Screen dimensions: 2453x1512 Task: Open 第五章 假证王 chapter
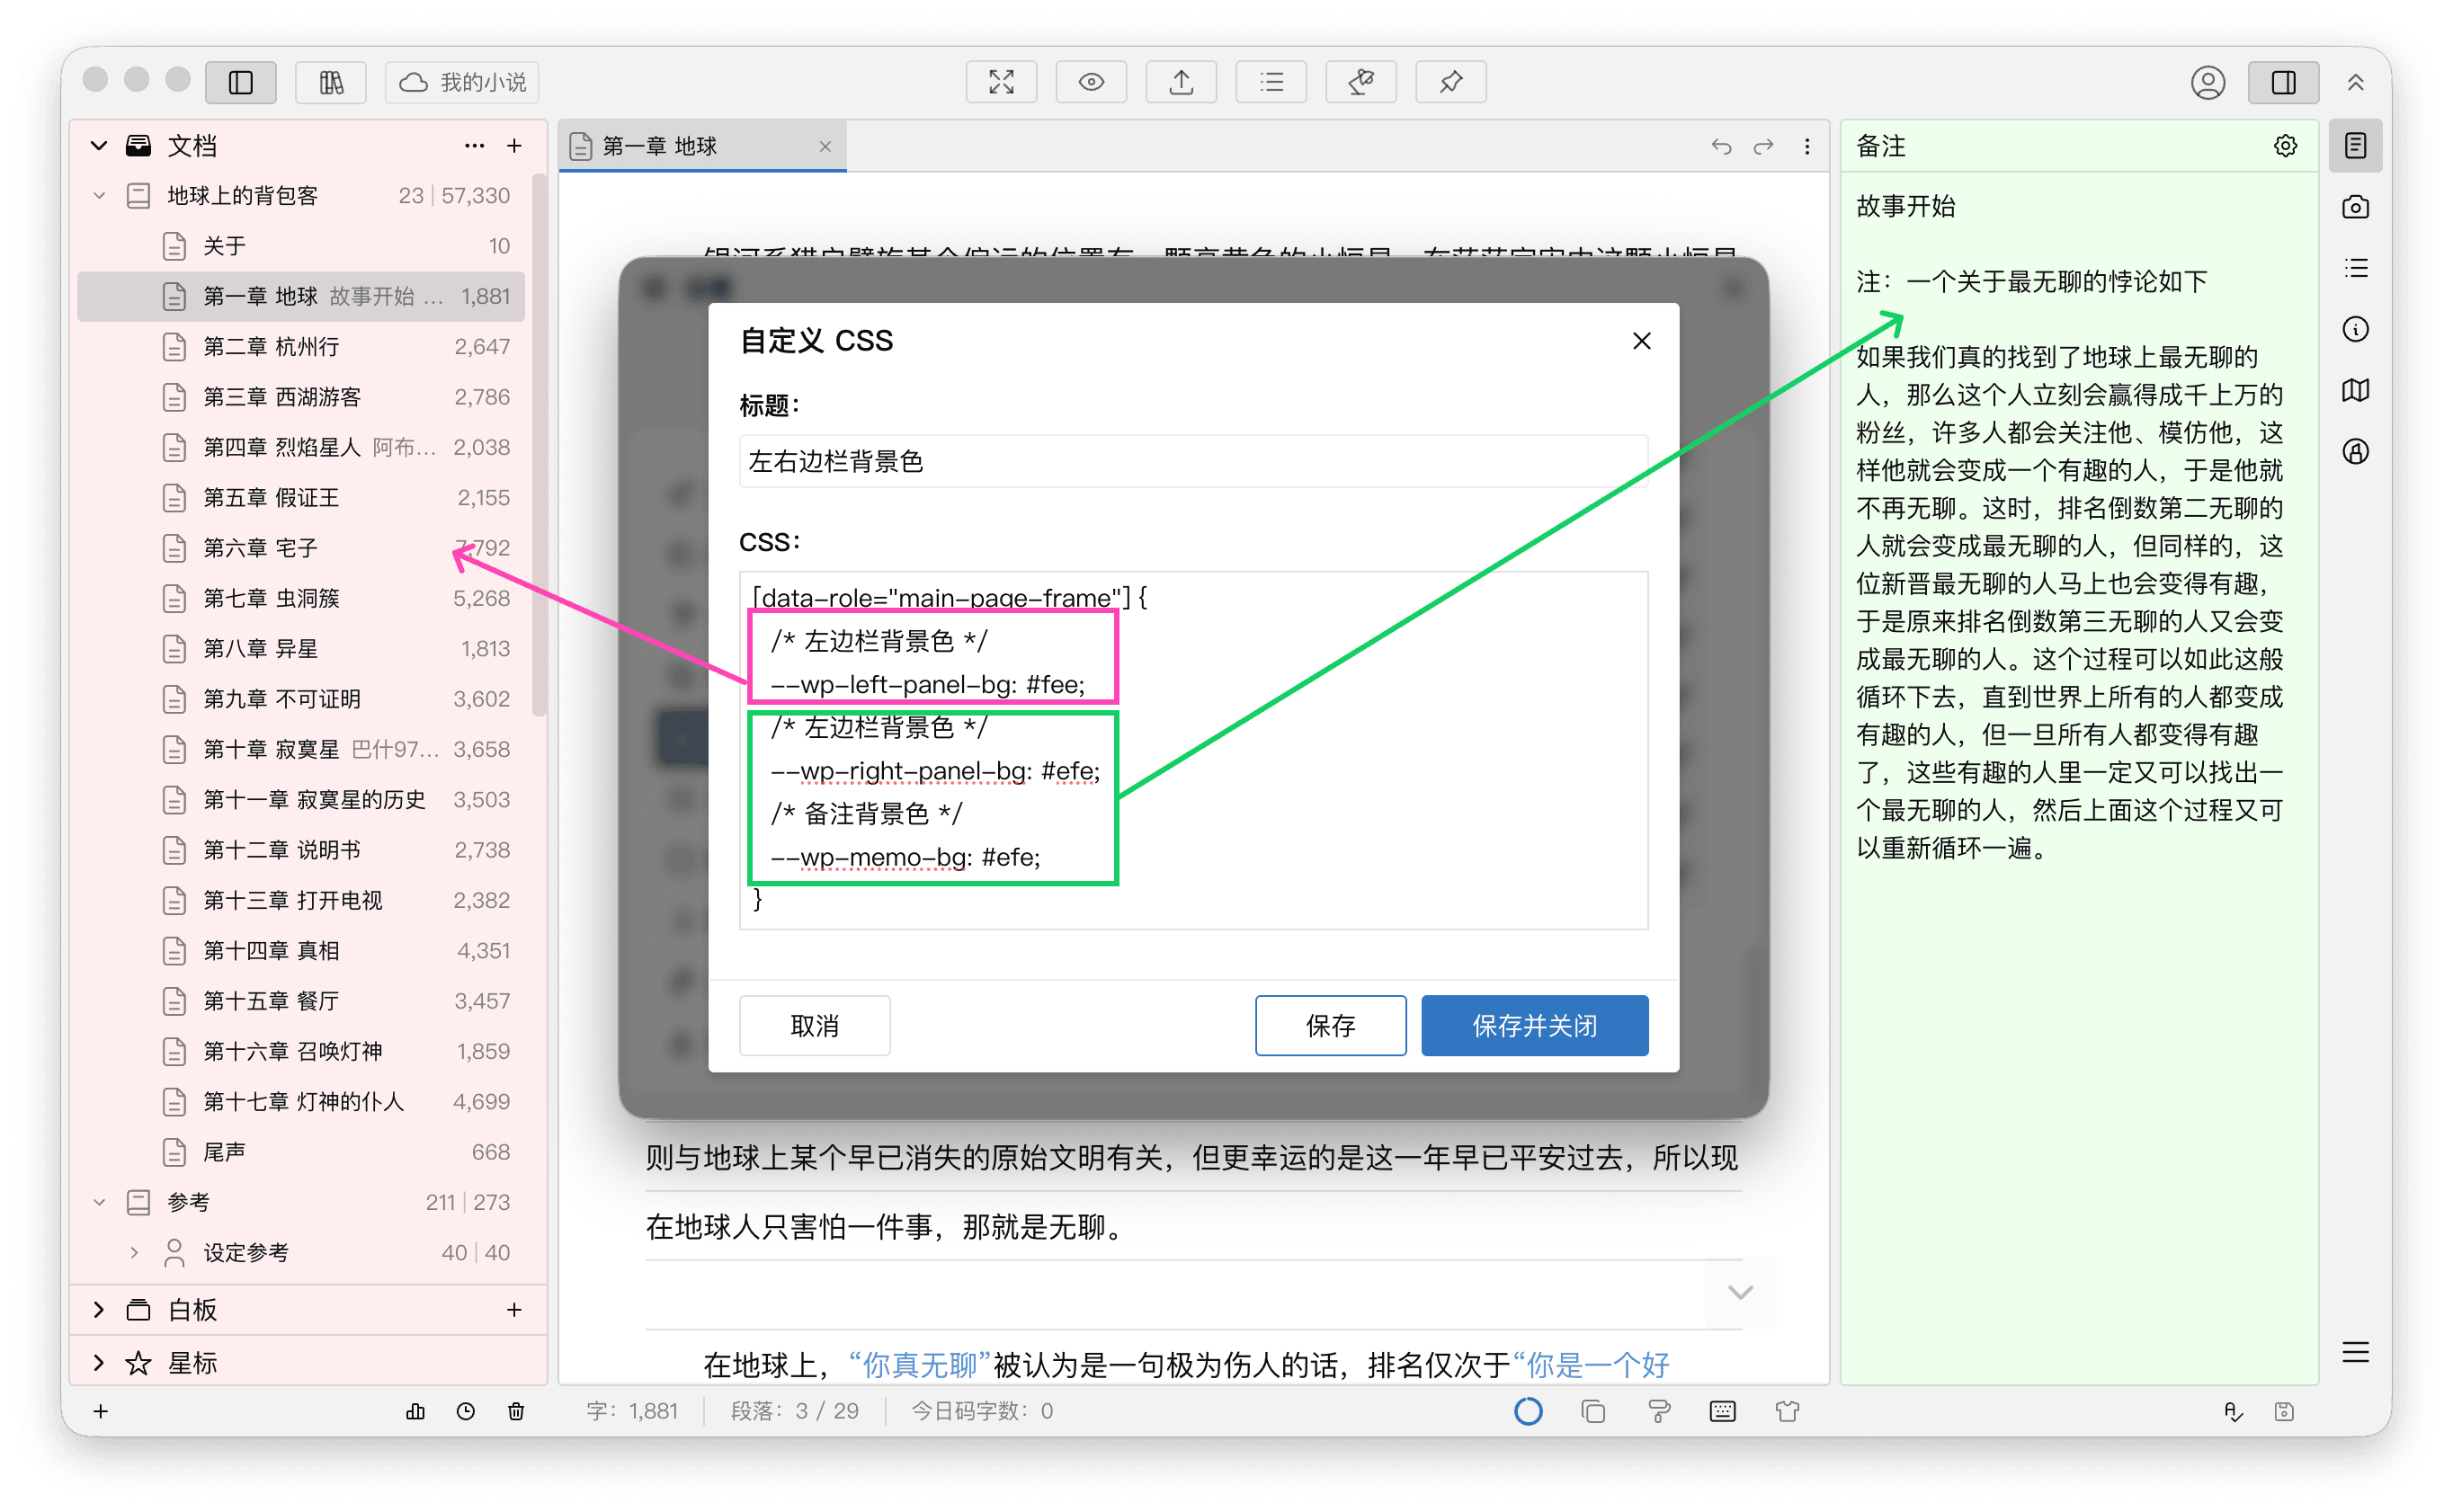click(x=301, y=498)
